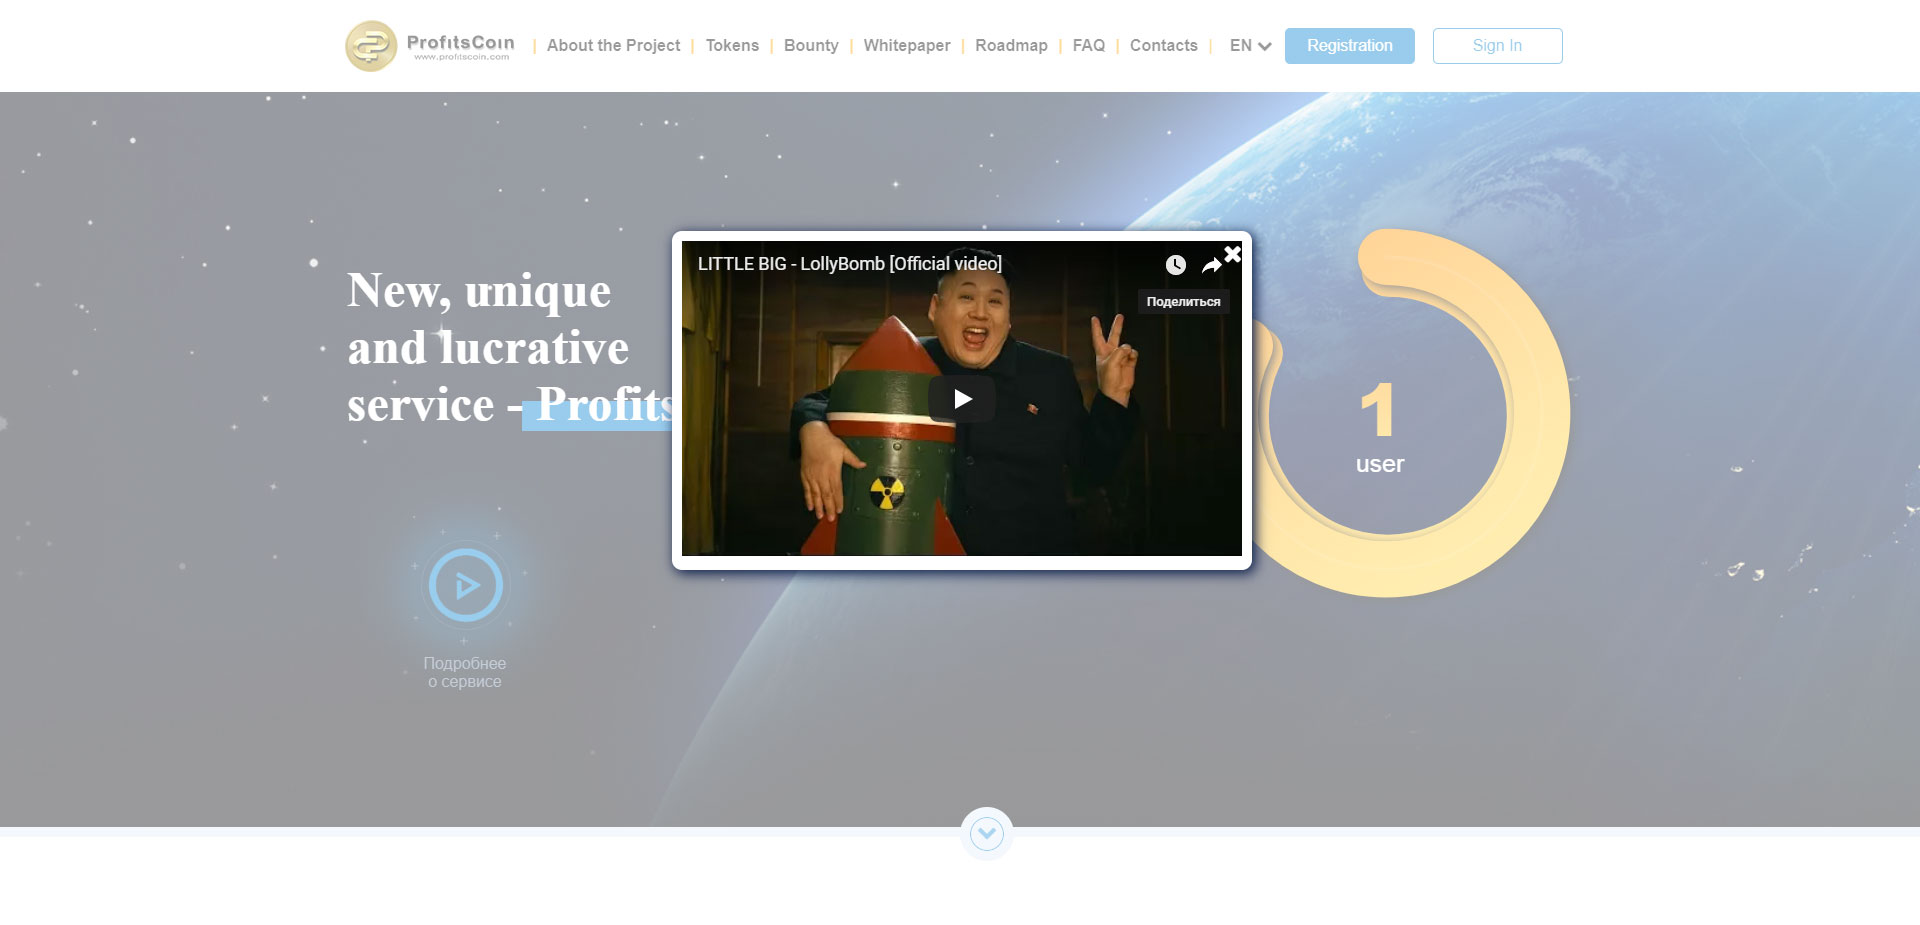Viewport: 1920px width, 925px height.
Task: Expand the EN language dropdown
Action: [1250, 46]
